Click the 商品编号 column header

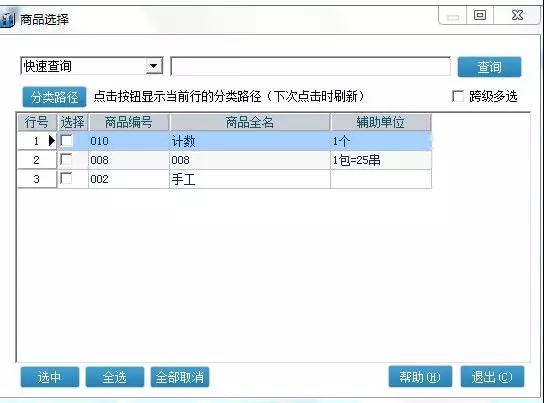(x=129, y=122)
